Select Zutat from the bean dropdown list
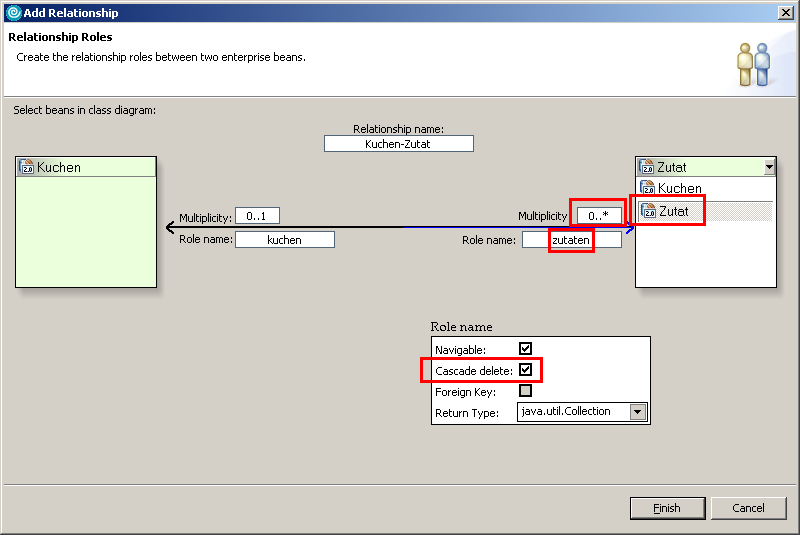 click(x=674, y=211)
